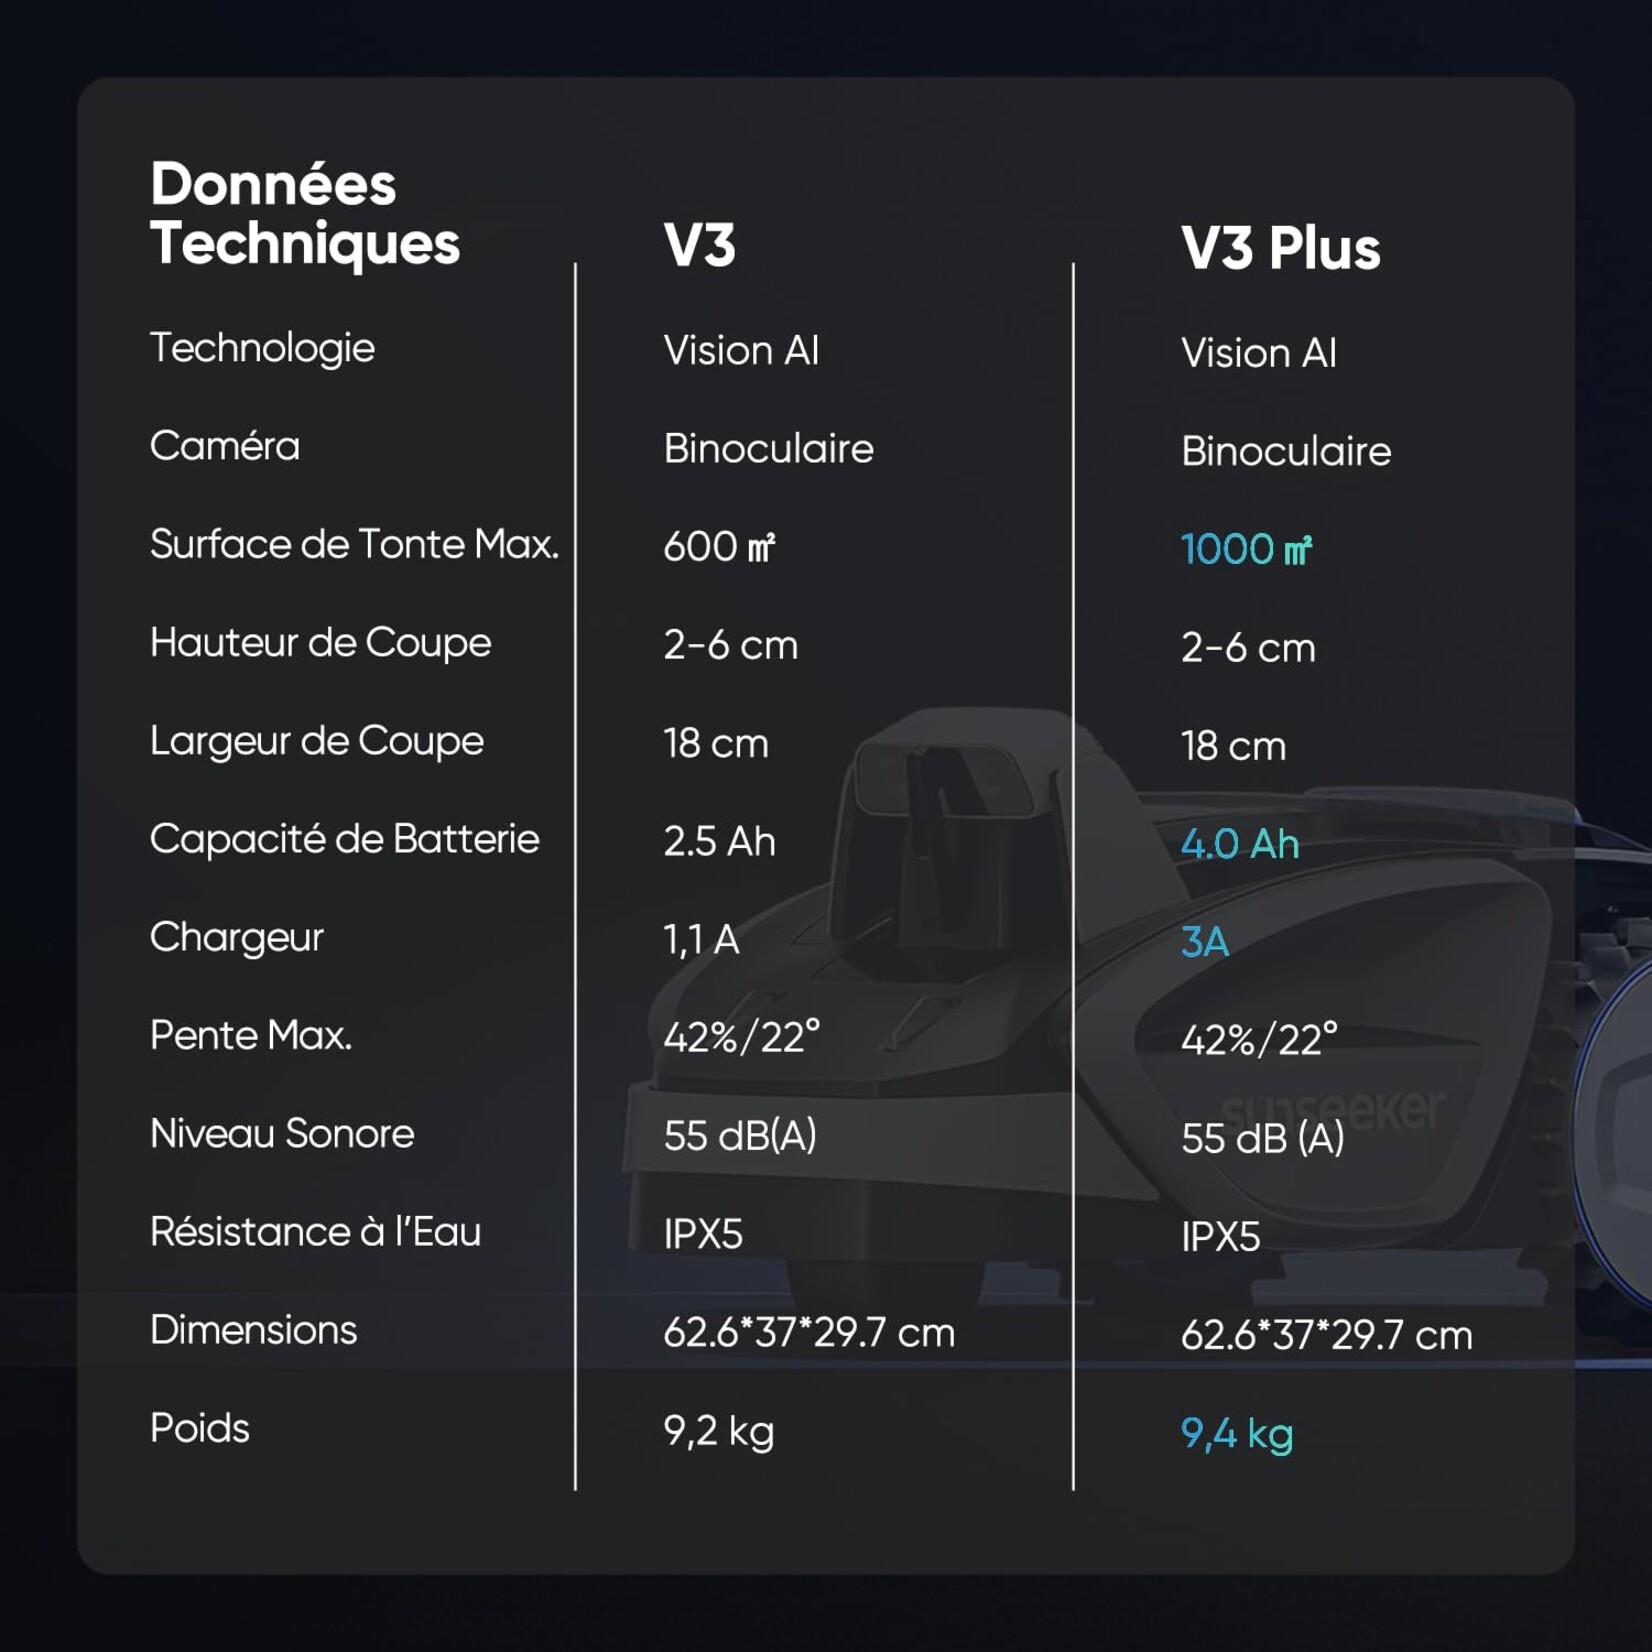The width and height of the screenshot is (1652, 1652).
Task: Click the highlighted 3A charger value
Action: pos(1204,942)
